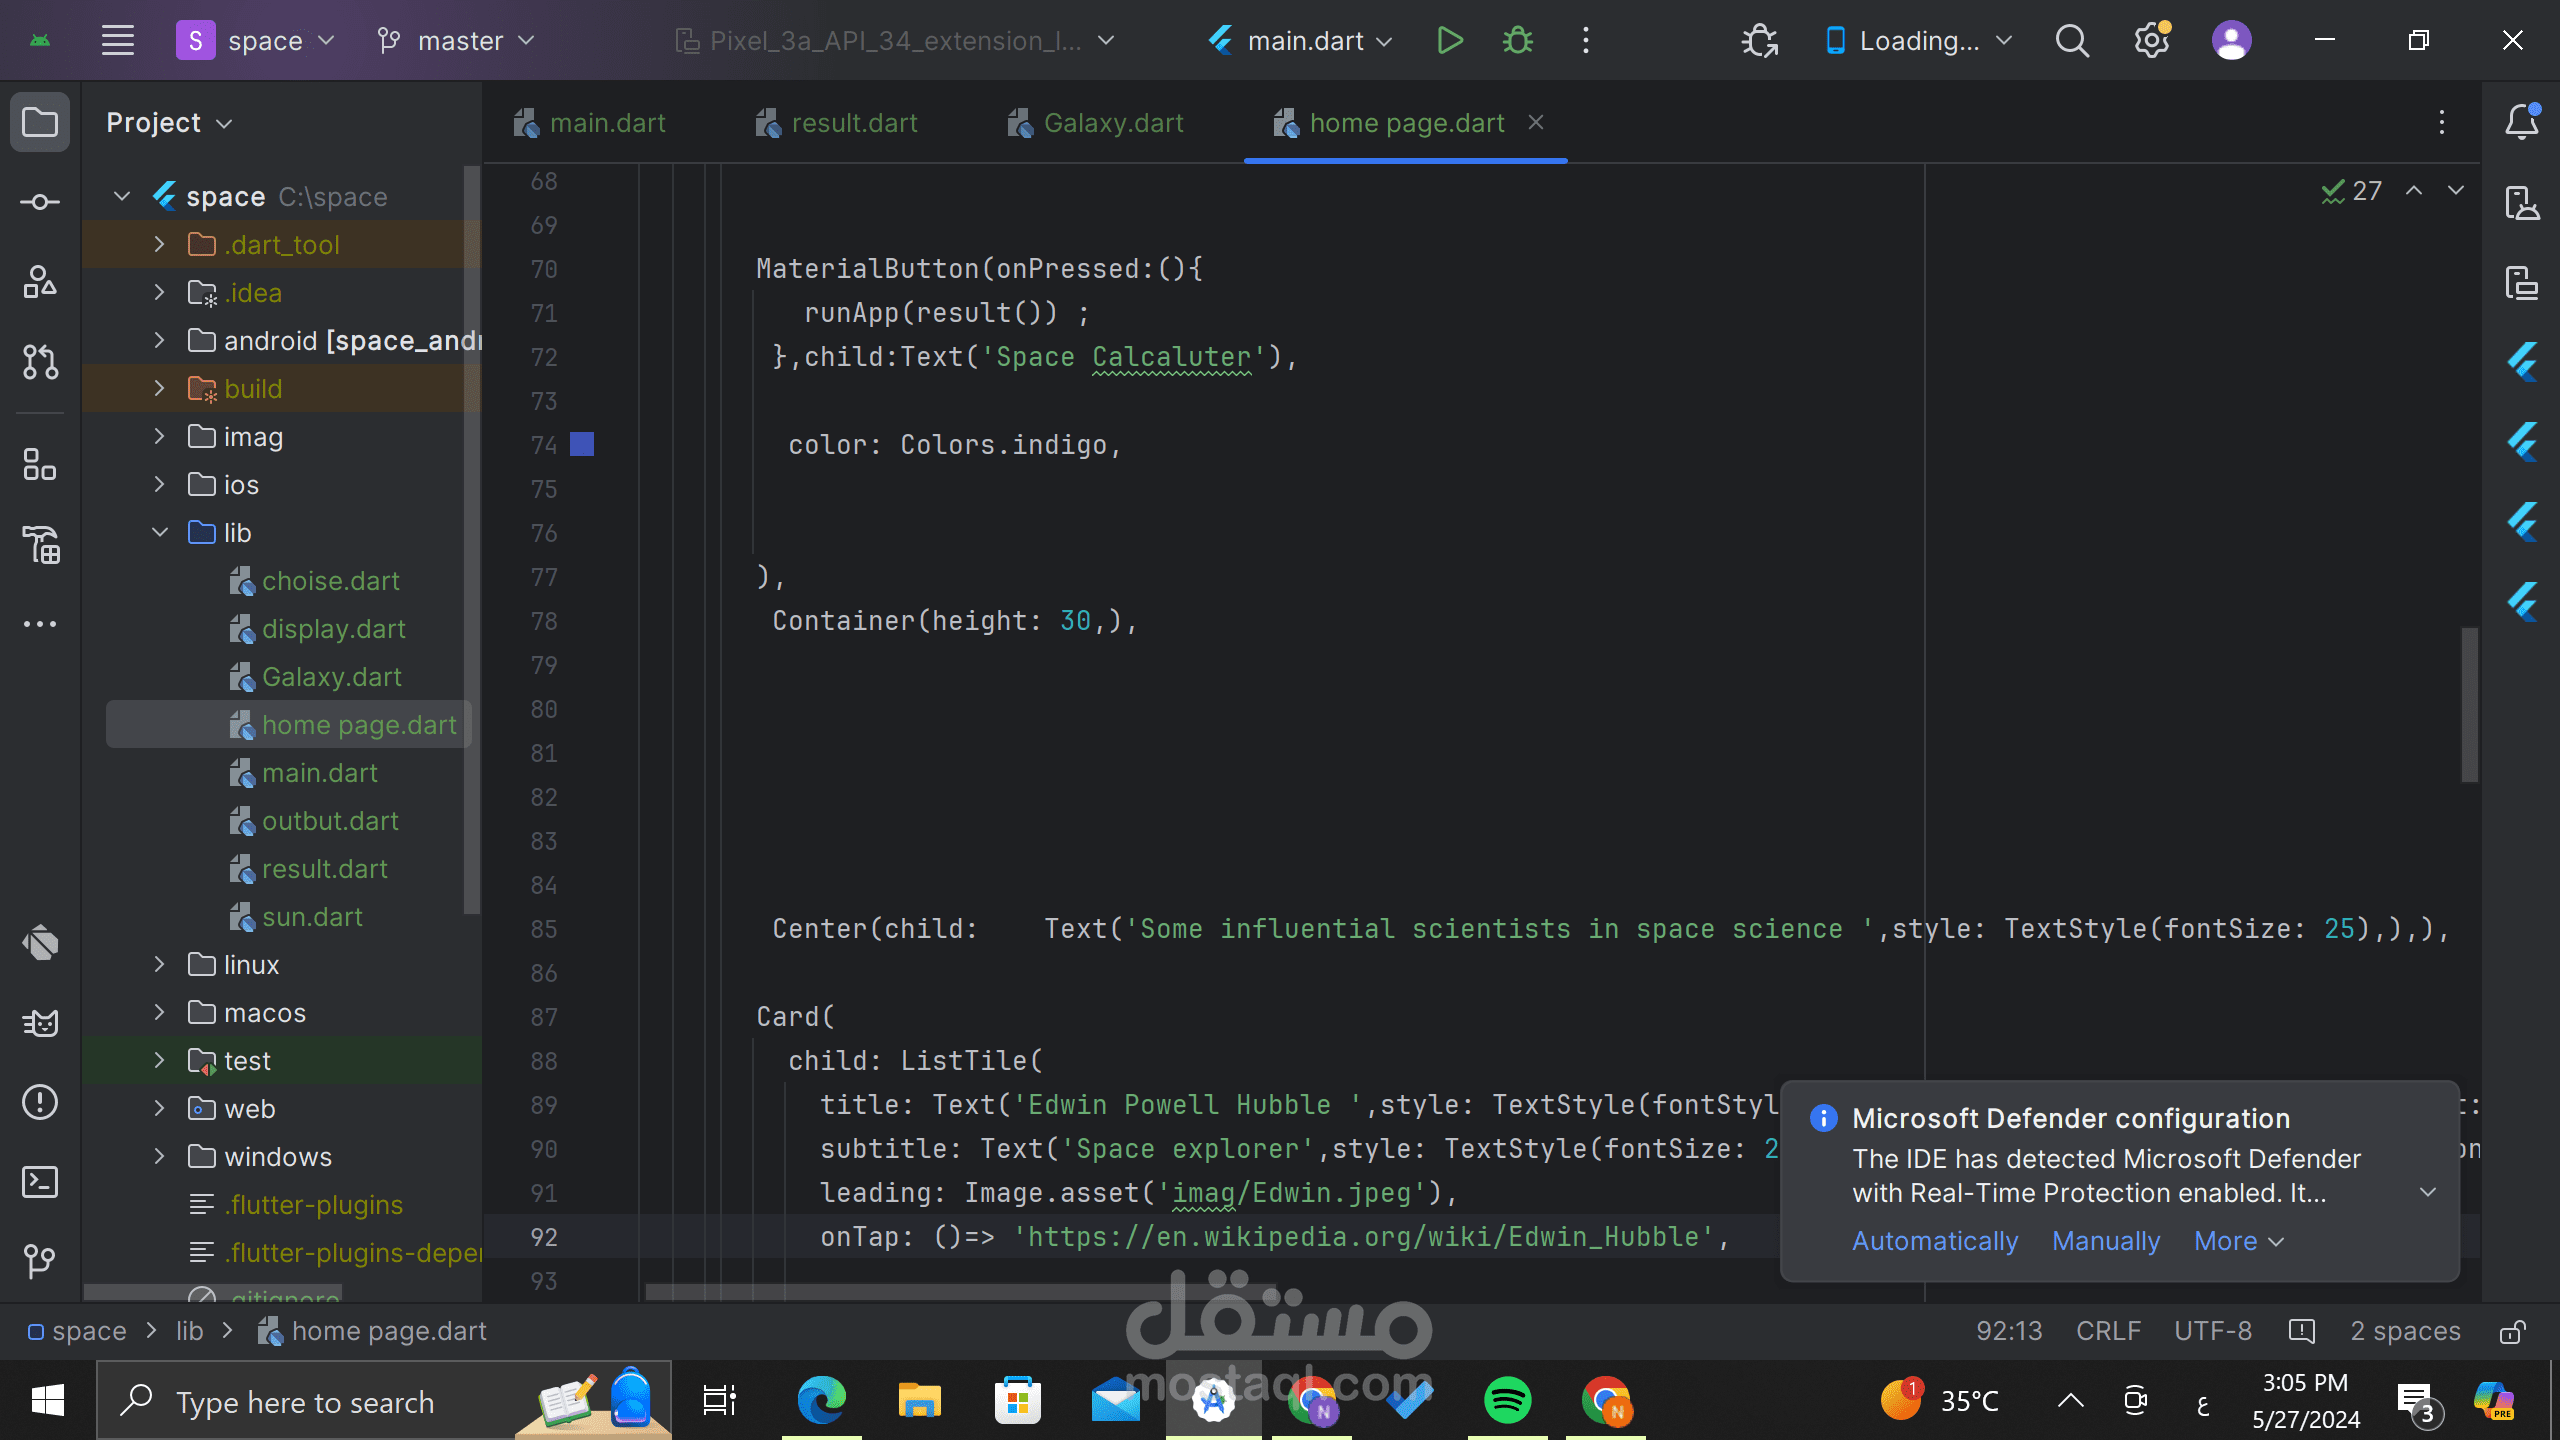The width and height of the screenshot is (2560, 1440).
Task: Click the indigo color swatch in gutter
Action: click(582, 444)
